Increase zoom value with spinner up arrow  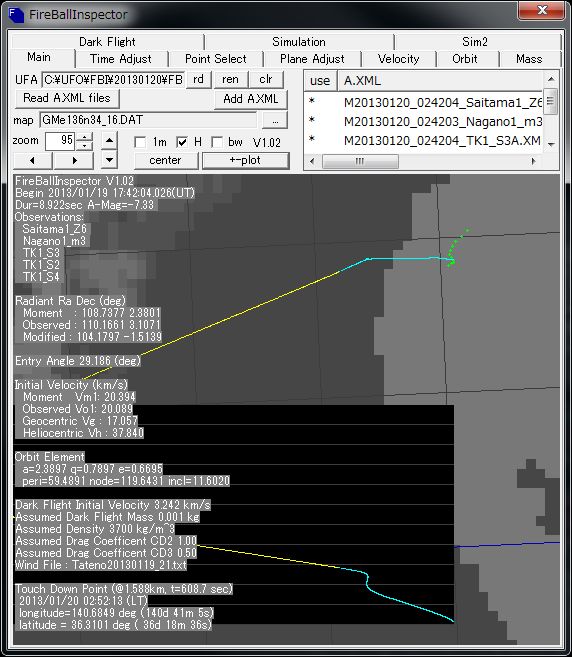(85, 137)
